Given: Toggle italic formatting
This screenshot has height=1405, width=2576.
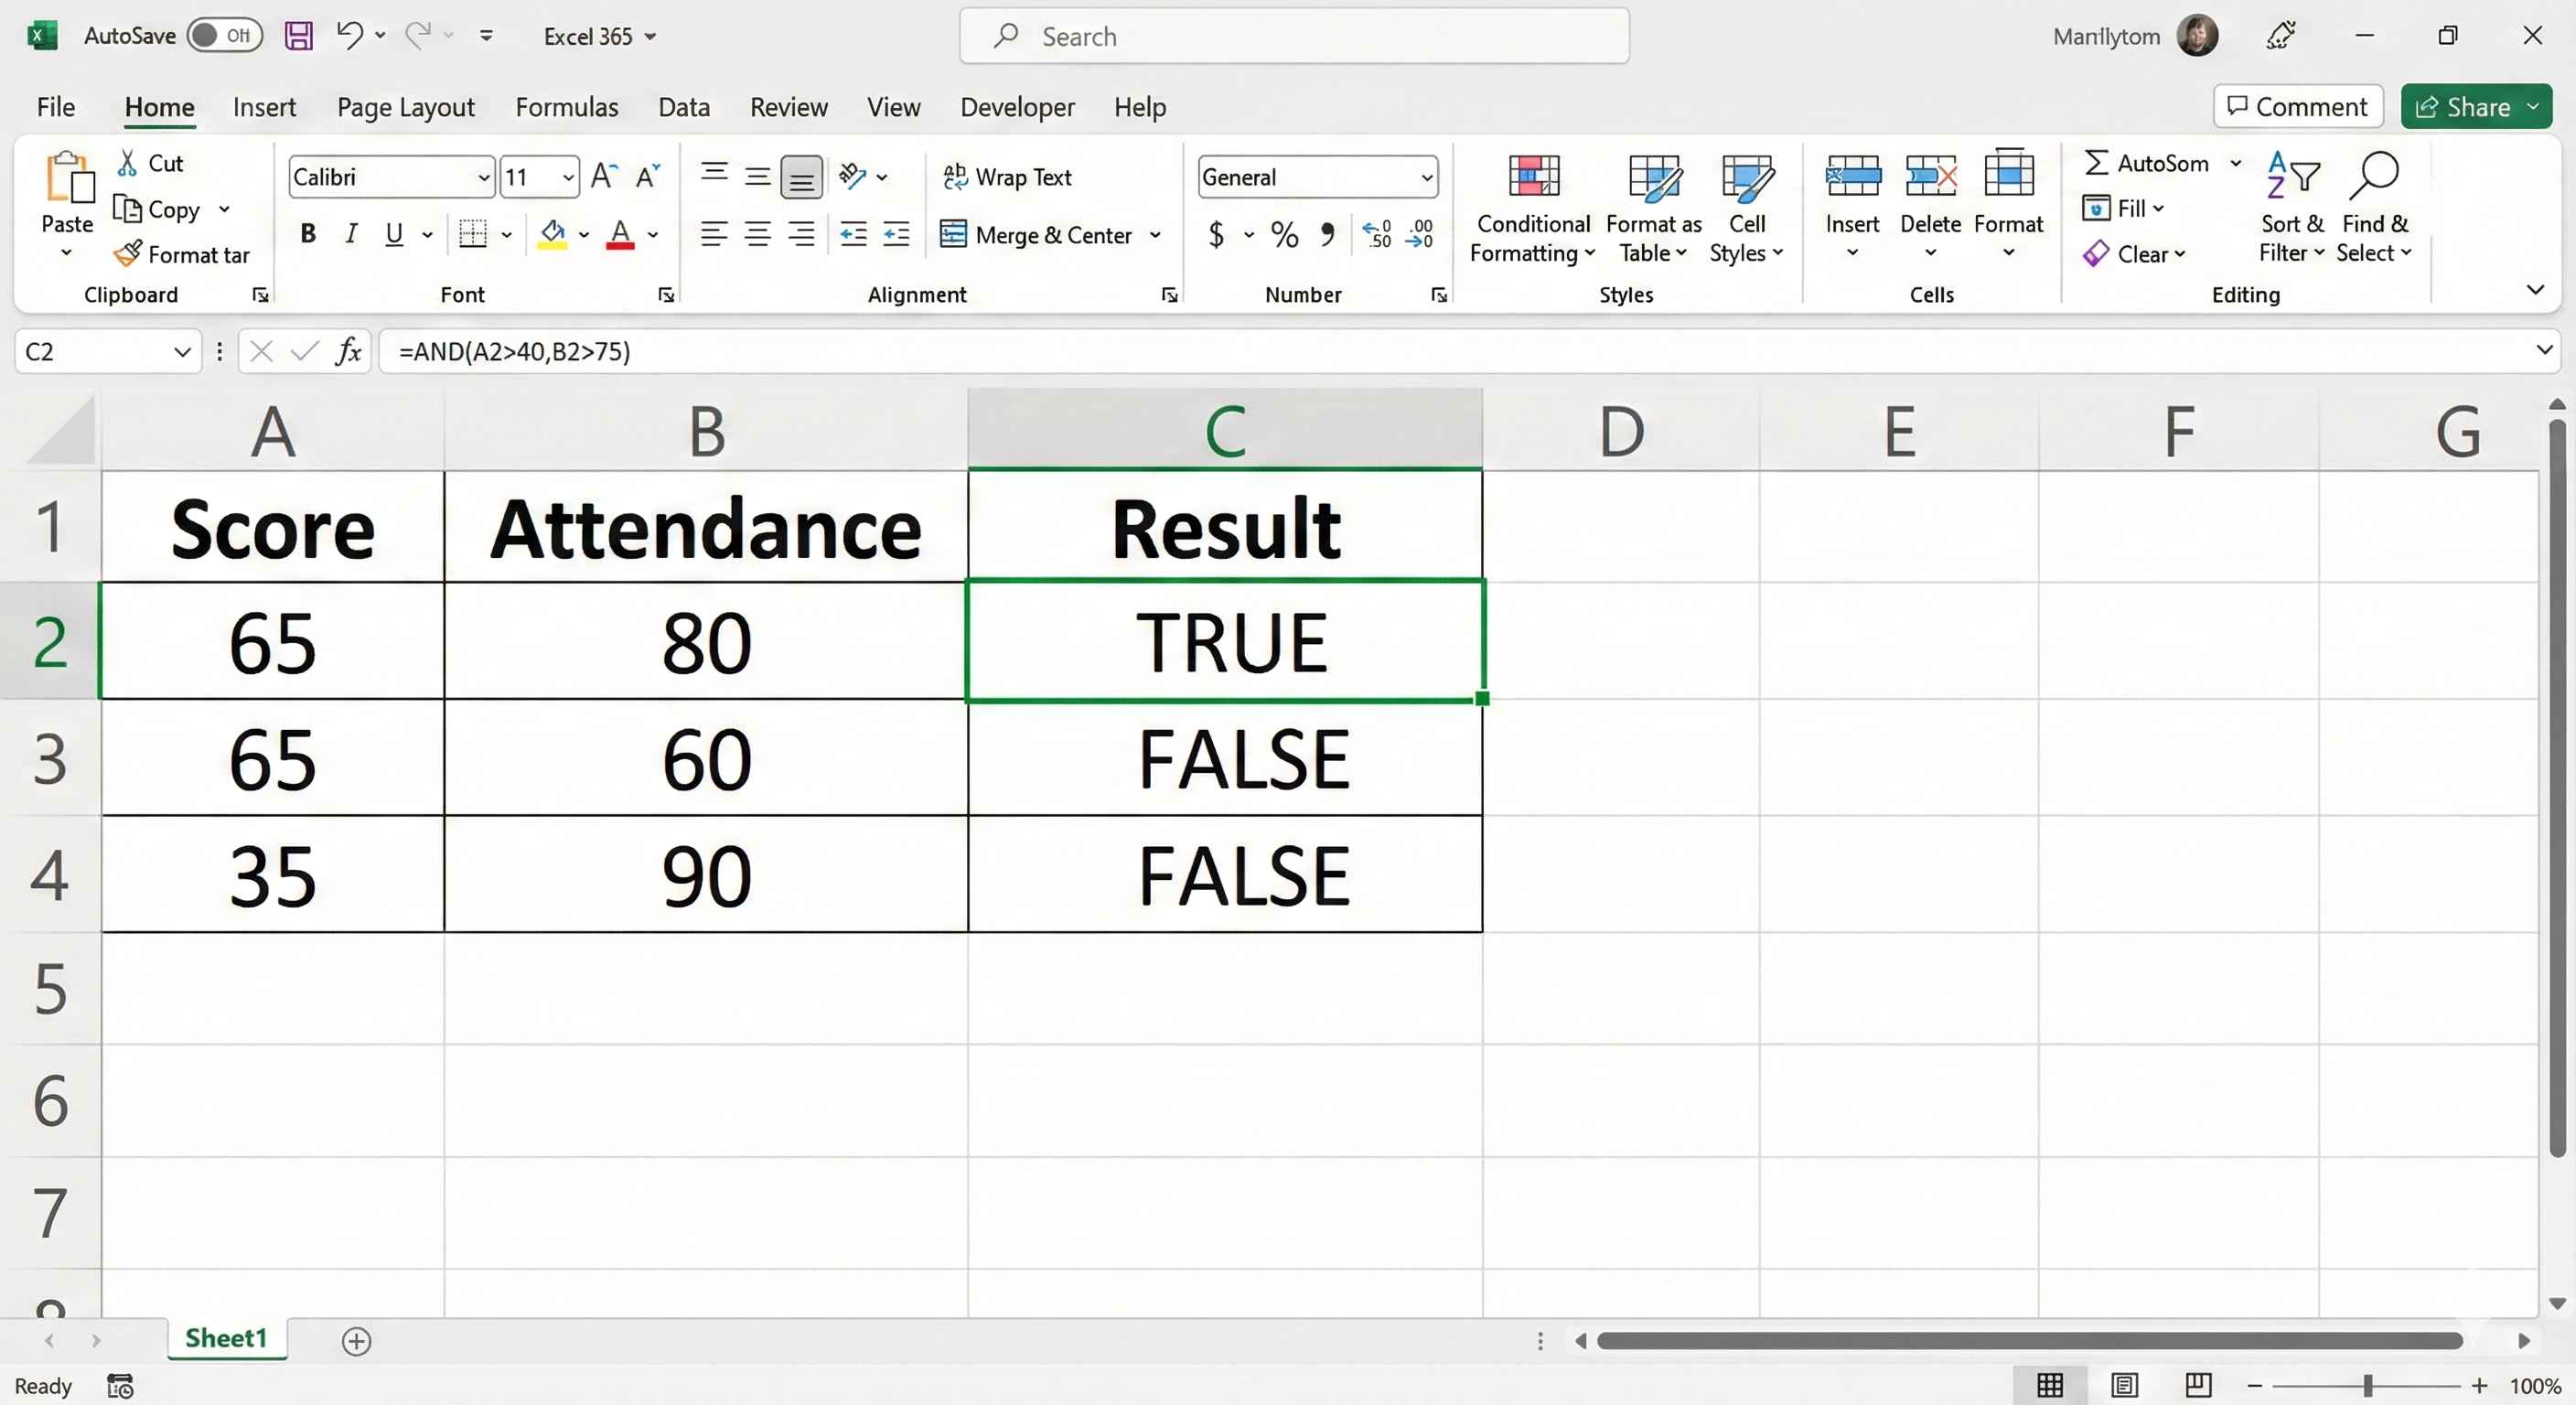Looking at the screenshot, I should pos(351,234).
